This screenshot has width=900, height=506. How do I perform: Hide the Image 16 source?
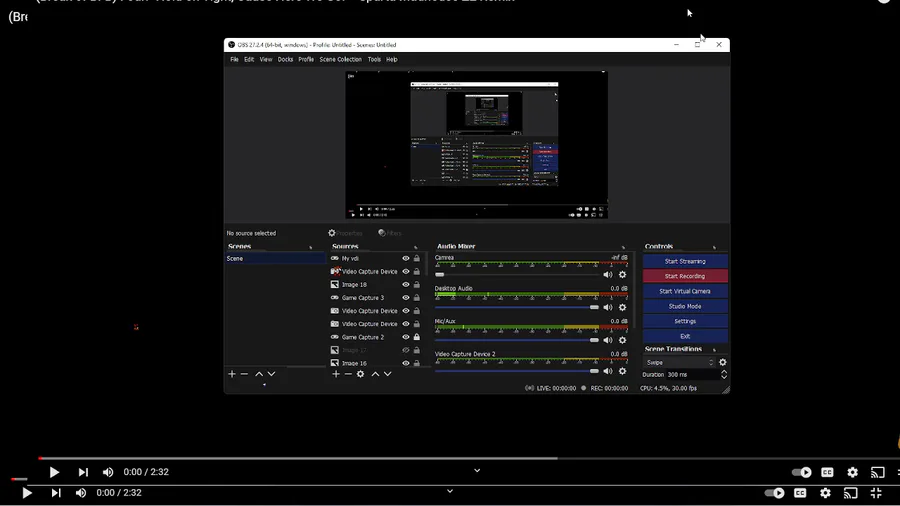(406, 363)
